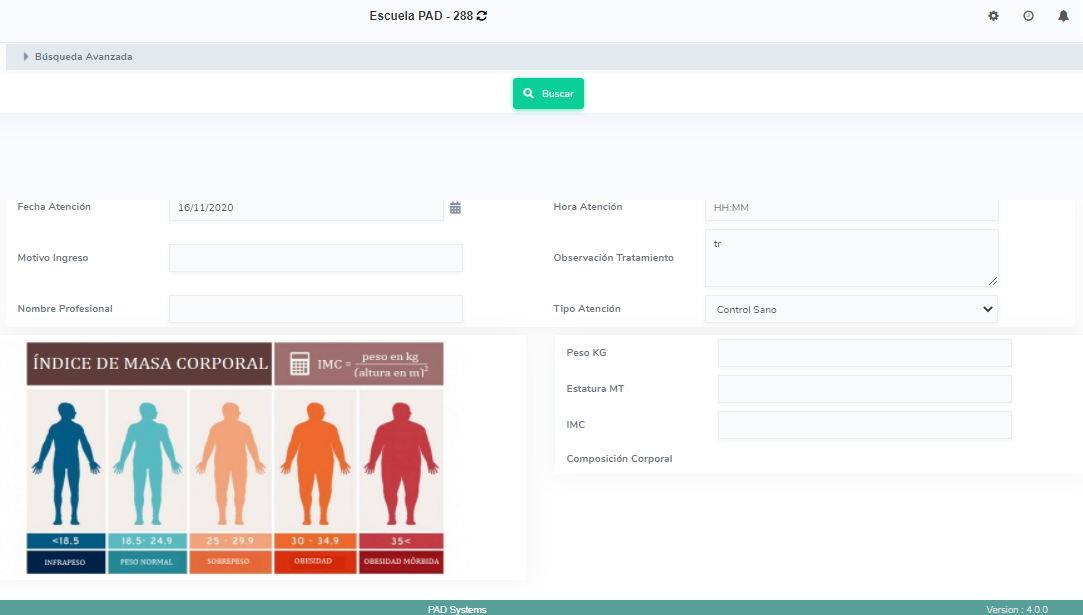Expand the Búsqueda Avanzada panel
1083x615 pixels.
coord(84,57)
